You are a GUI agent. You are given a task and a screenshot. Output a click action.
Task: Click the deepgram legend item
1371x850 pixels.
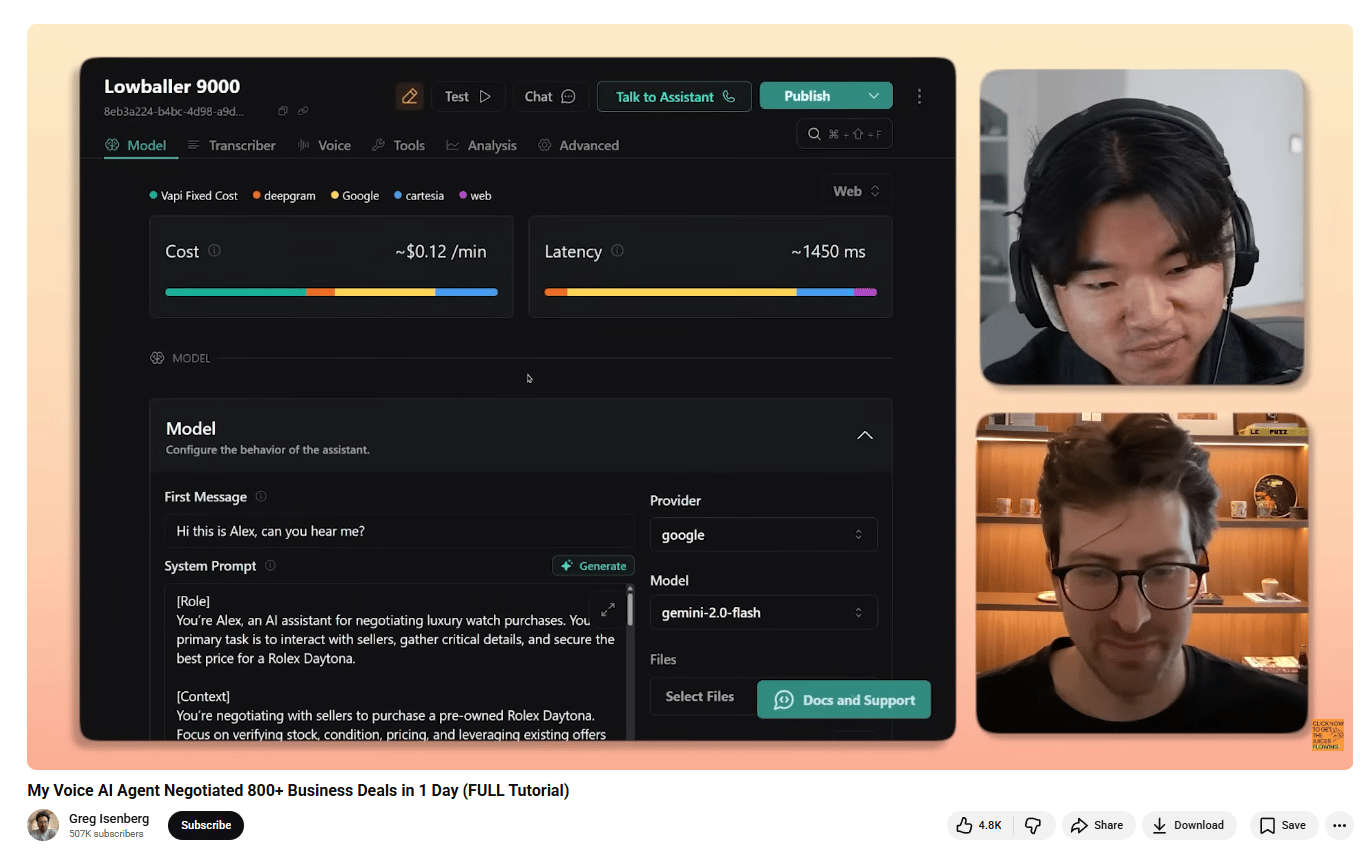click(x=284, y=196)
